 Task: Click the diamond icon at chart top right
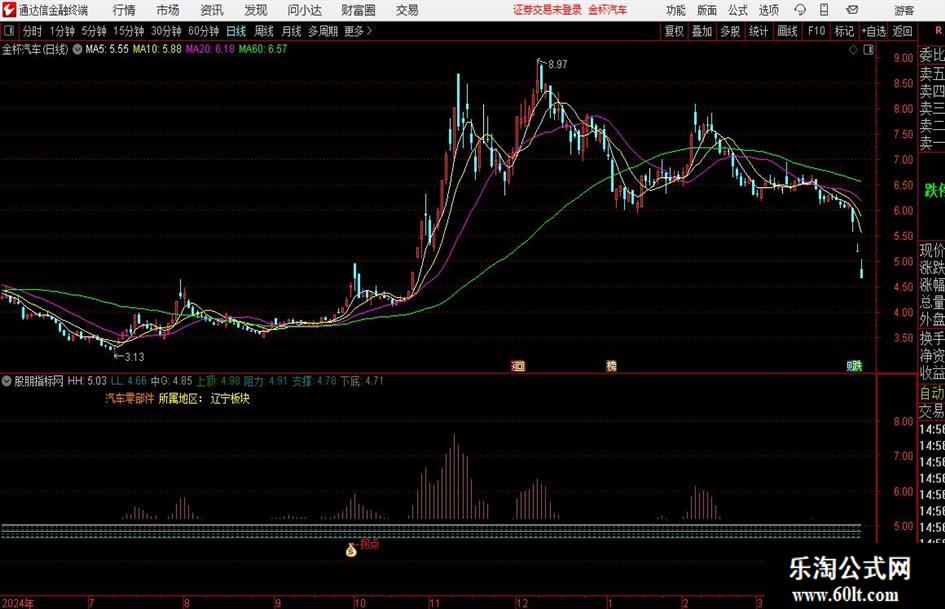[x=853, y=50]
